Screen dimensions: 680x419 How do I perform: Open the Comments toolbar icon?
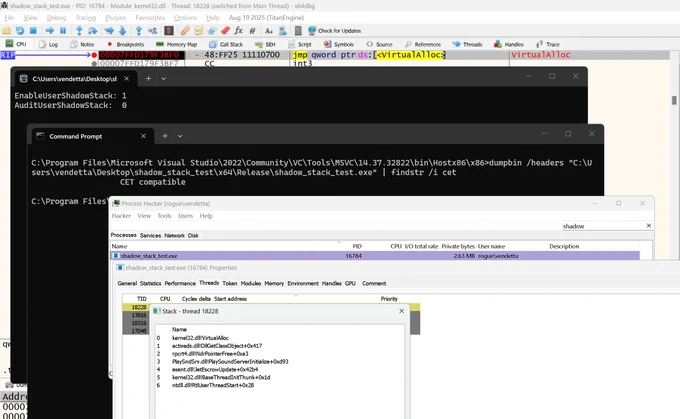coord(199,31)
